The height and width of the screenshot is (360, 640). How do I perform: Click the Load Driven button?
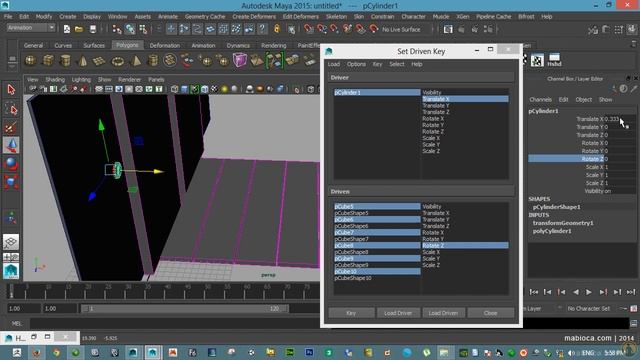(x=443, y=313)
